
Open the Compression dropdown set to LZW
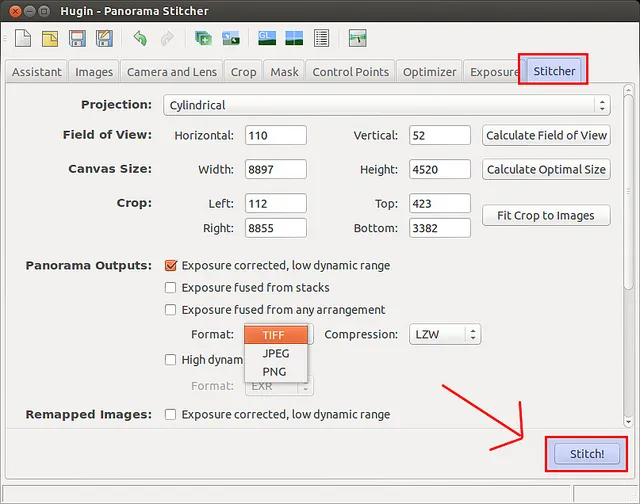[445, 335]
